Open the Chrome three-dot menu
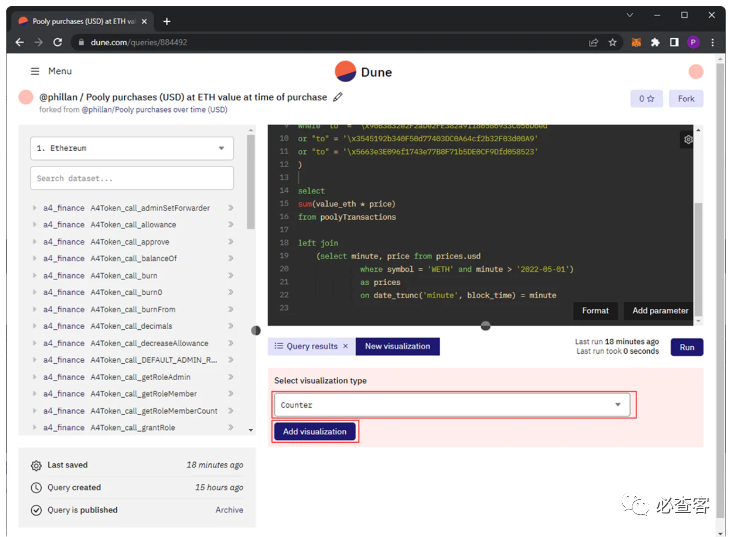The width and height of the screenshot is (733, 537). 712,43
